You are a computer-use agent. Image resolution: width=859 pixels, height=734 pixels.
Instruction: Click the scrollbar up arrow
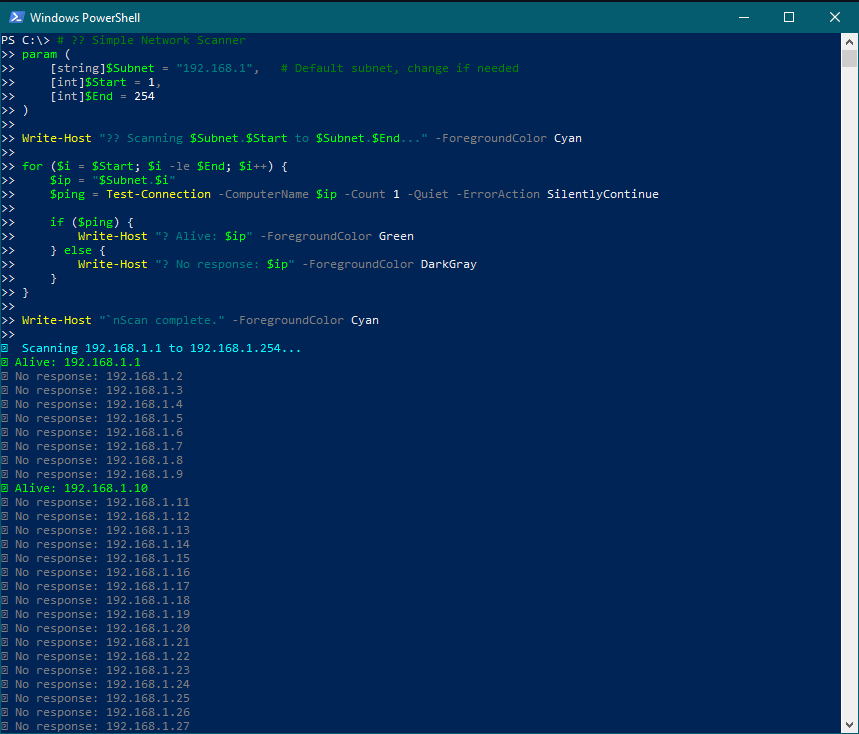(850, 41)
